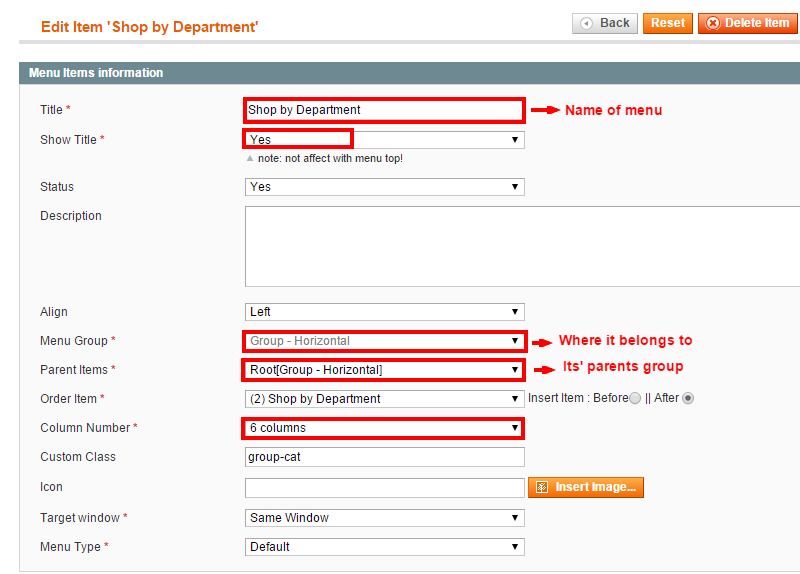Click the note triangle icon under Show Title

click(250, 159)
